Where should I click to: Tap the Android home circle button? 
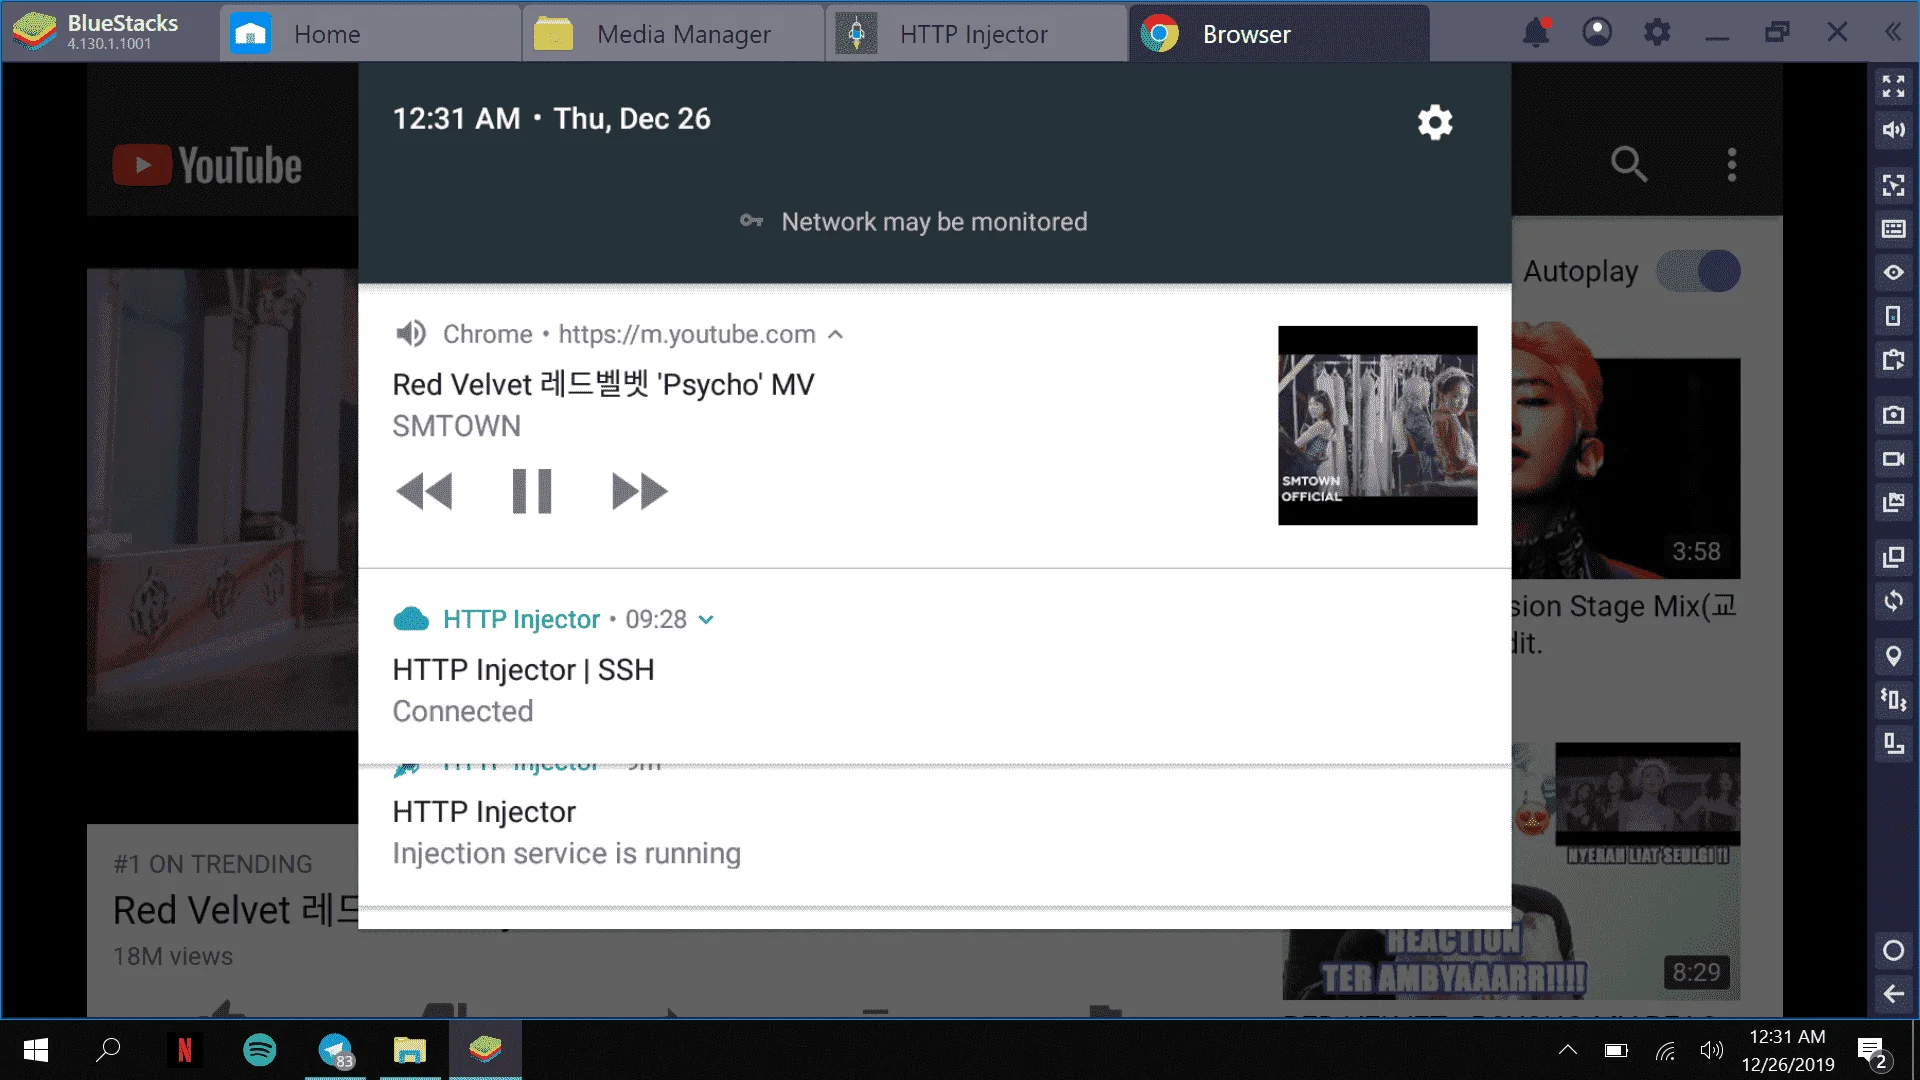click(1893, 950)
